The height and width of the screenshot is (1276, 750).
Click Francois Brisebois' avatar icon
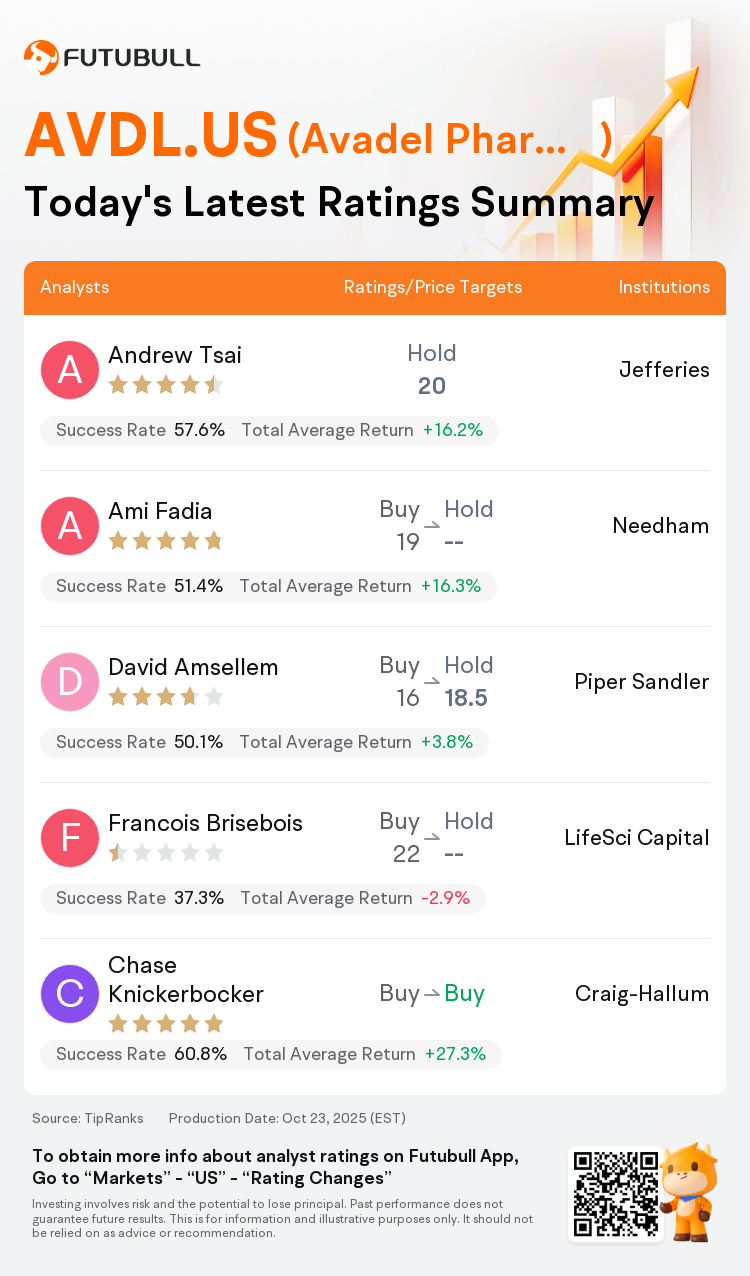(x=70, y=838)
